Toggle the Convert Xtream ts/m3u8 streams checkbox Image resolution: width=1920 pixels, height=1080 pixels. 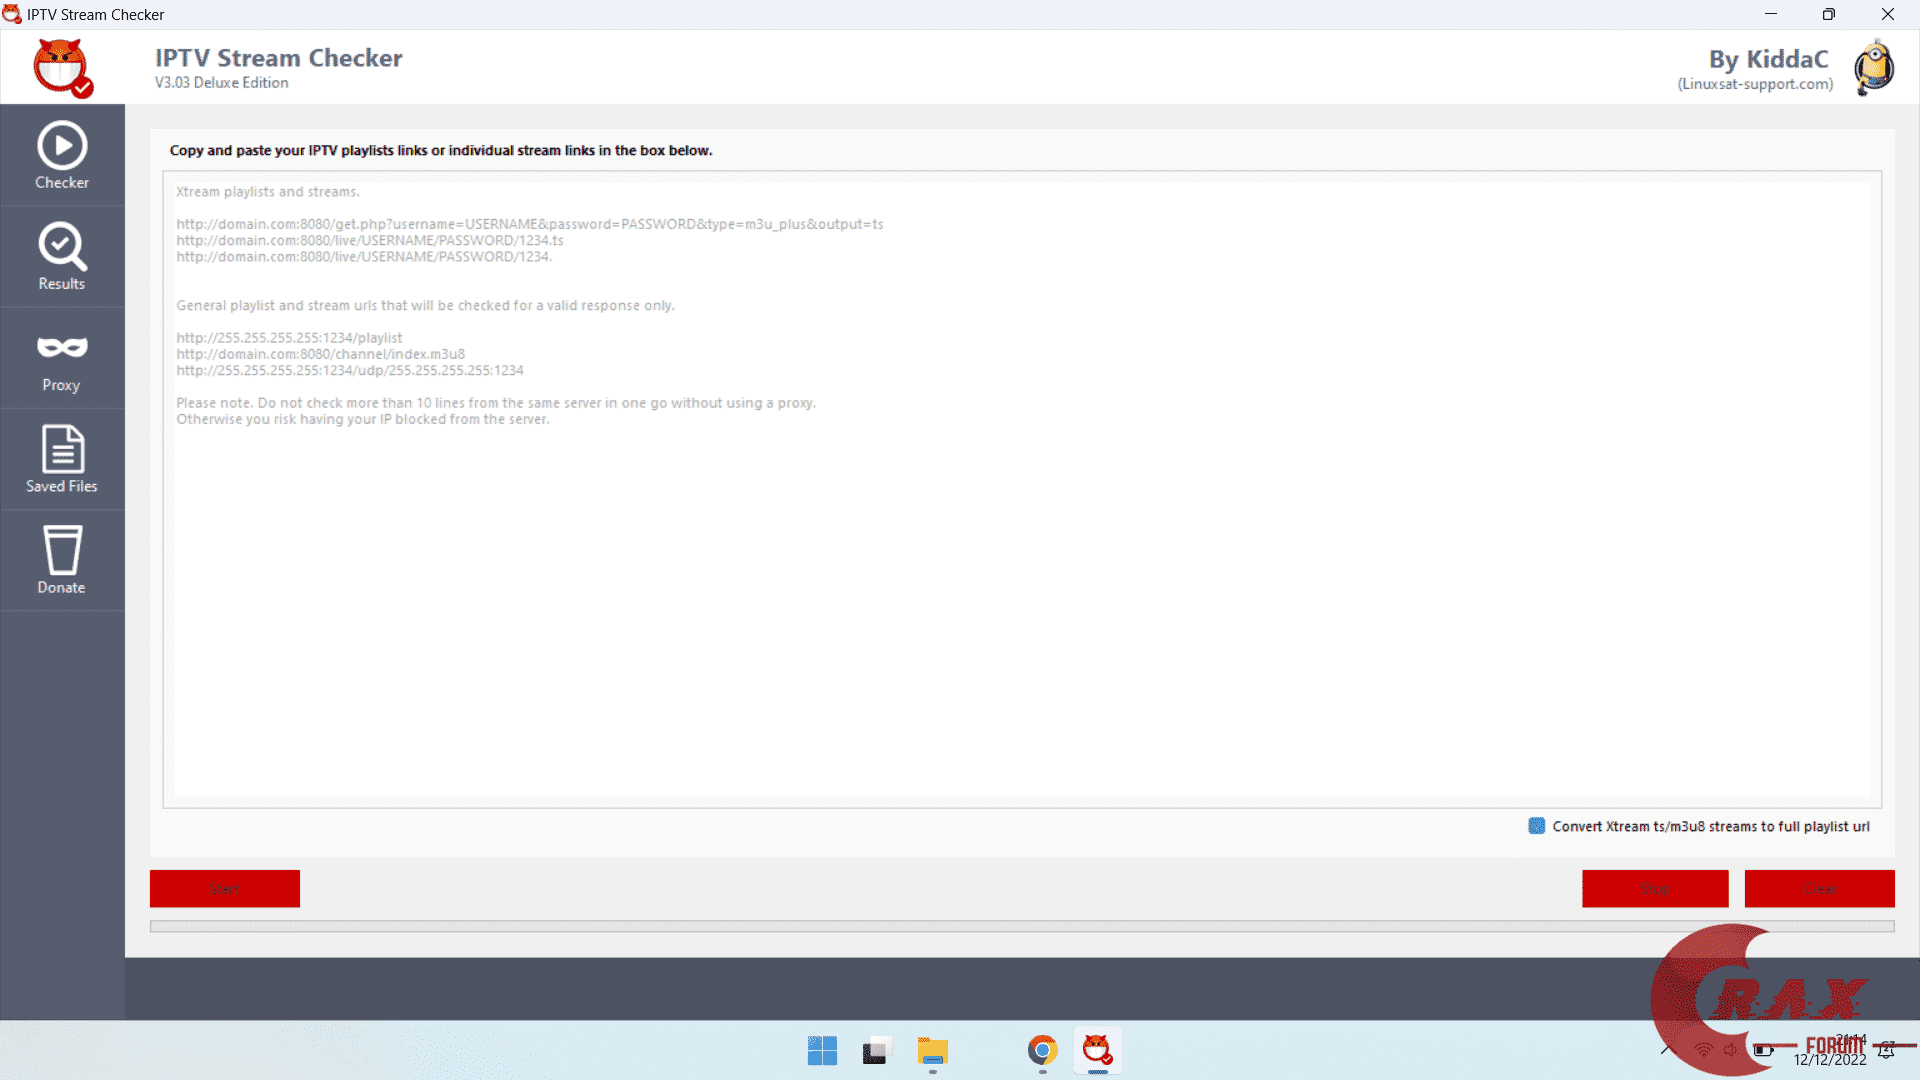(x=1537, y=826)
